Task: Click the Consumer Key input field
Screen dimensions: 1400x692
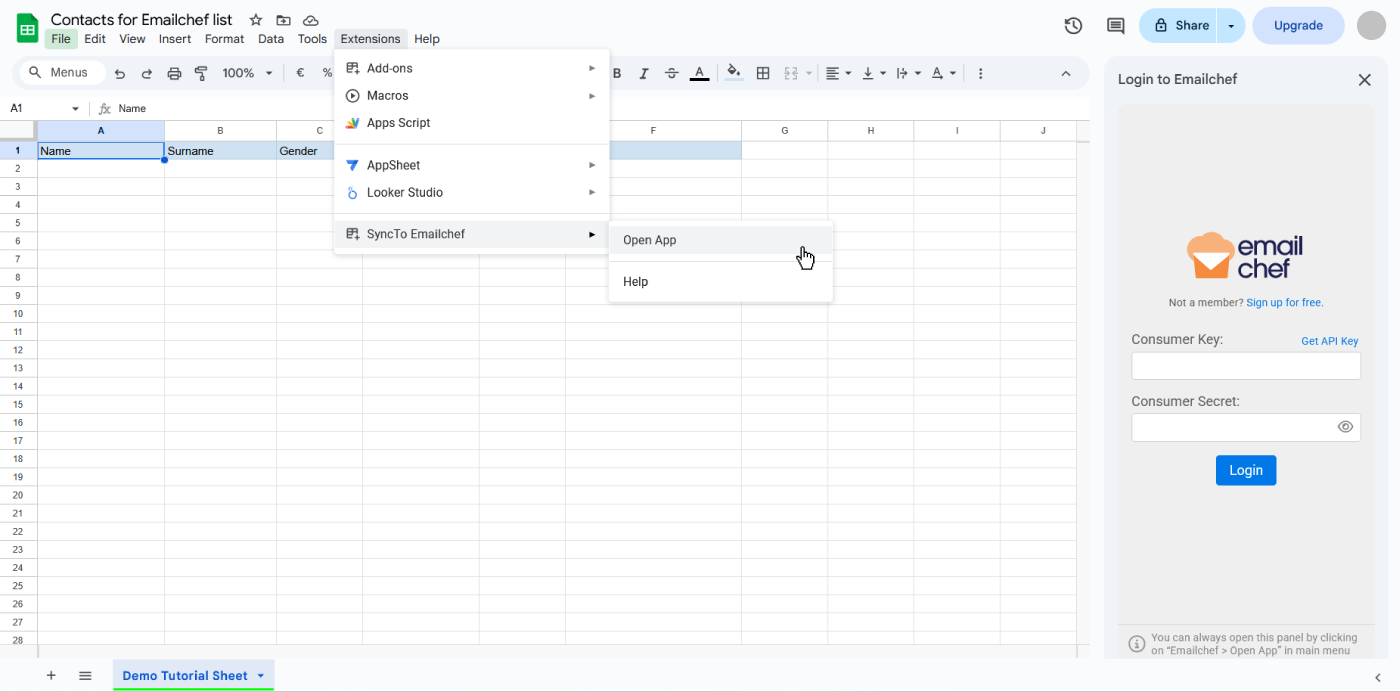Action: click(x=1245, y=366)
